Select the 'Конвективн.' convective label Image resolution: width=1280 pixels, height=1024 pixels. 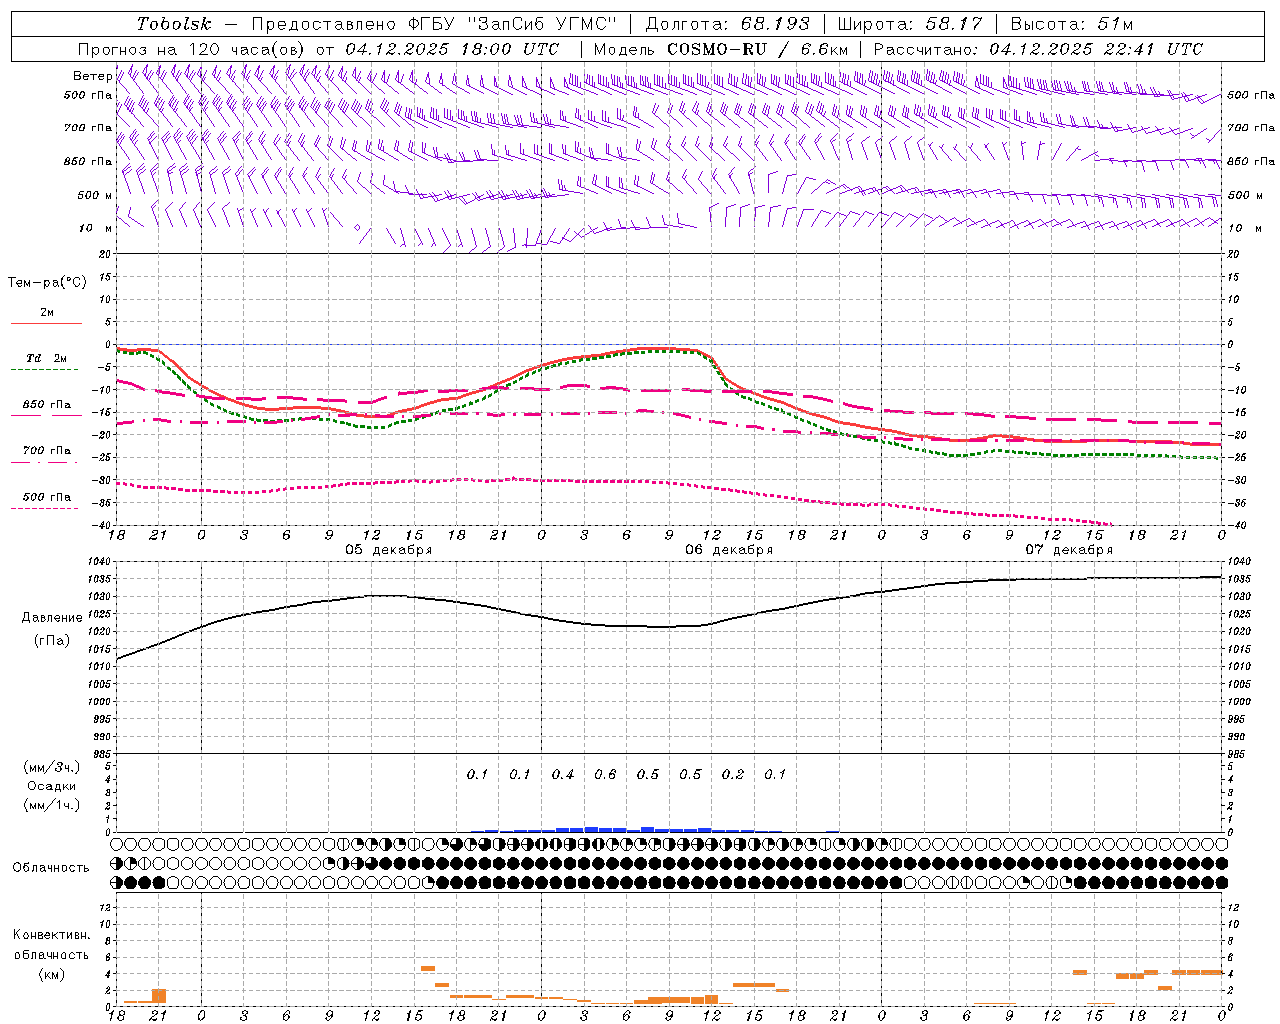pyautogui.click(x=52, y=935)
